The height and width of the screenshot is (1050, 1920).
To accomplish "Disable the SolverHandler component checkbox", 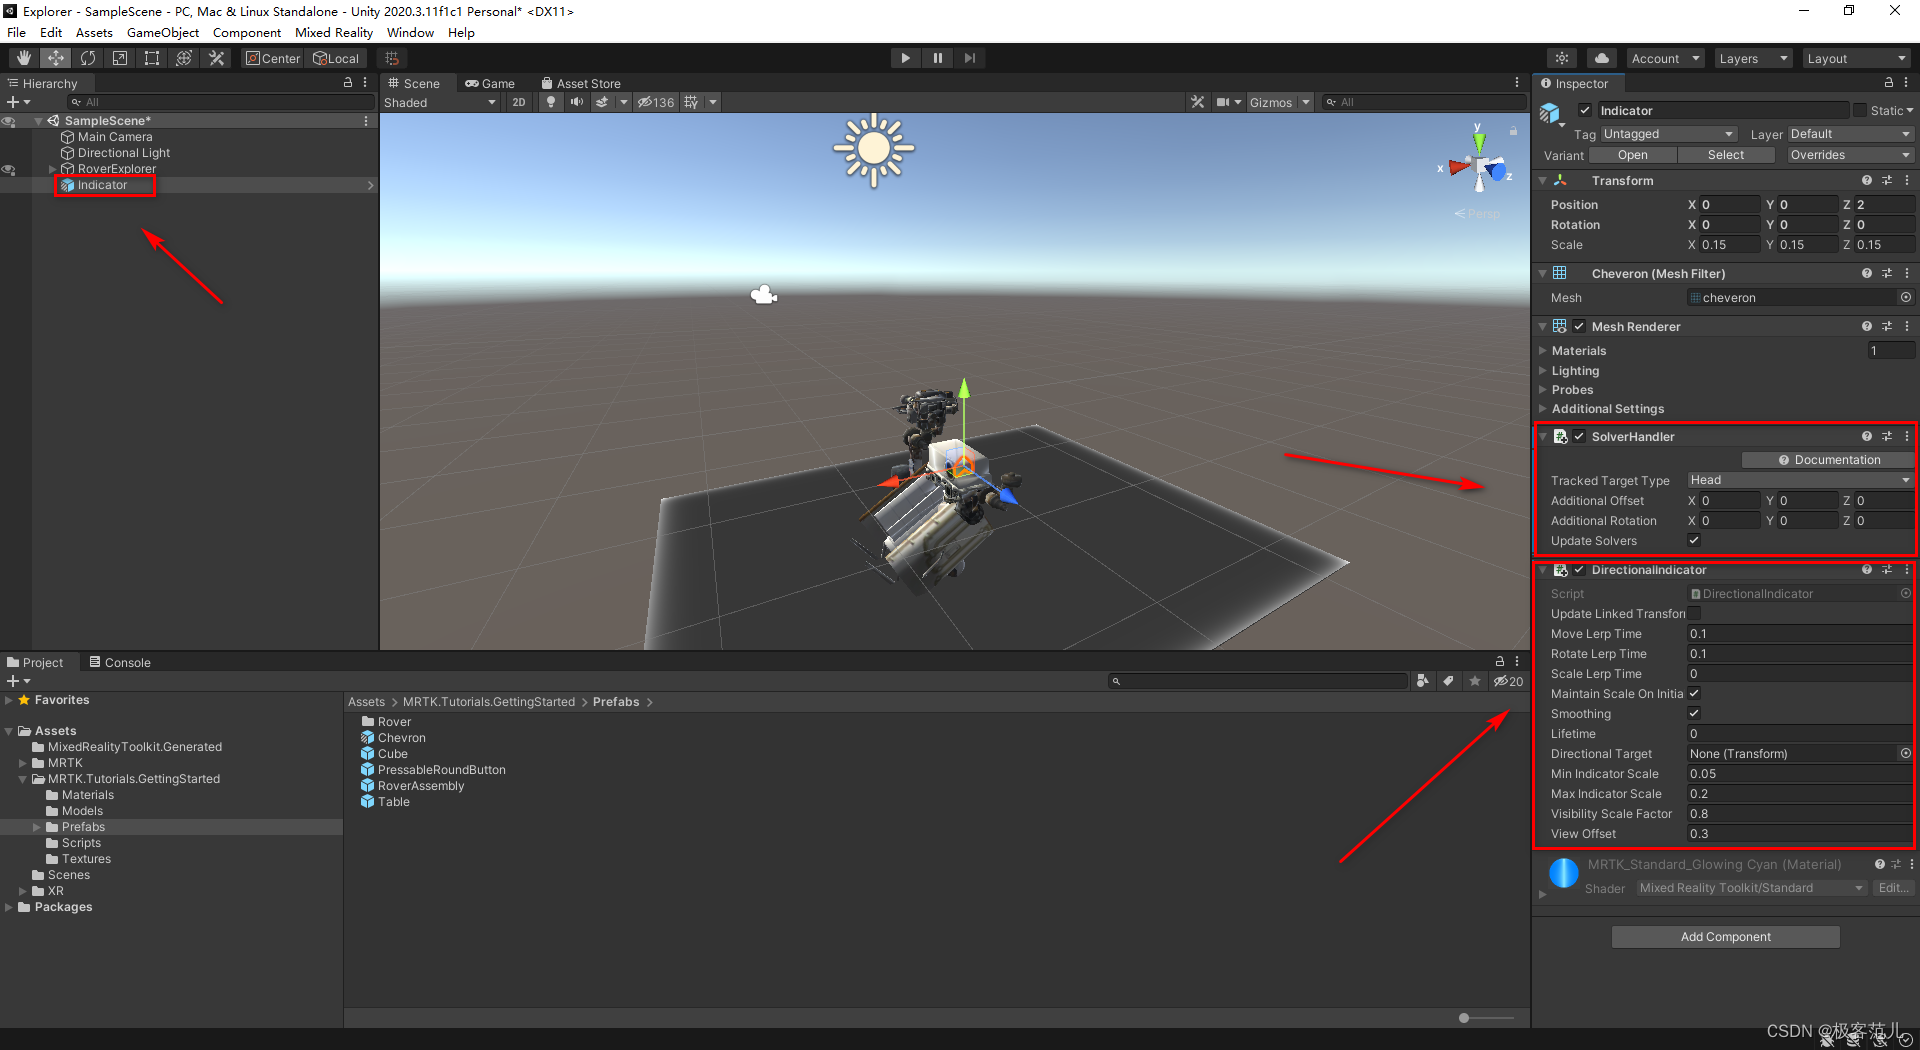I will point(1579,437).
